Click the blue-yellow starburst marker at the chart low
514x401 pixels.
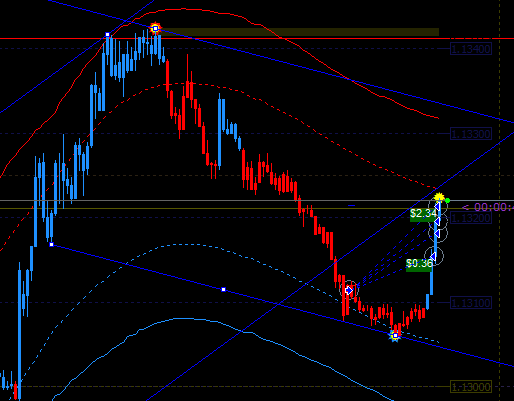click(395, 336)
